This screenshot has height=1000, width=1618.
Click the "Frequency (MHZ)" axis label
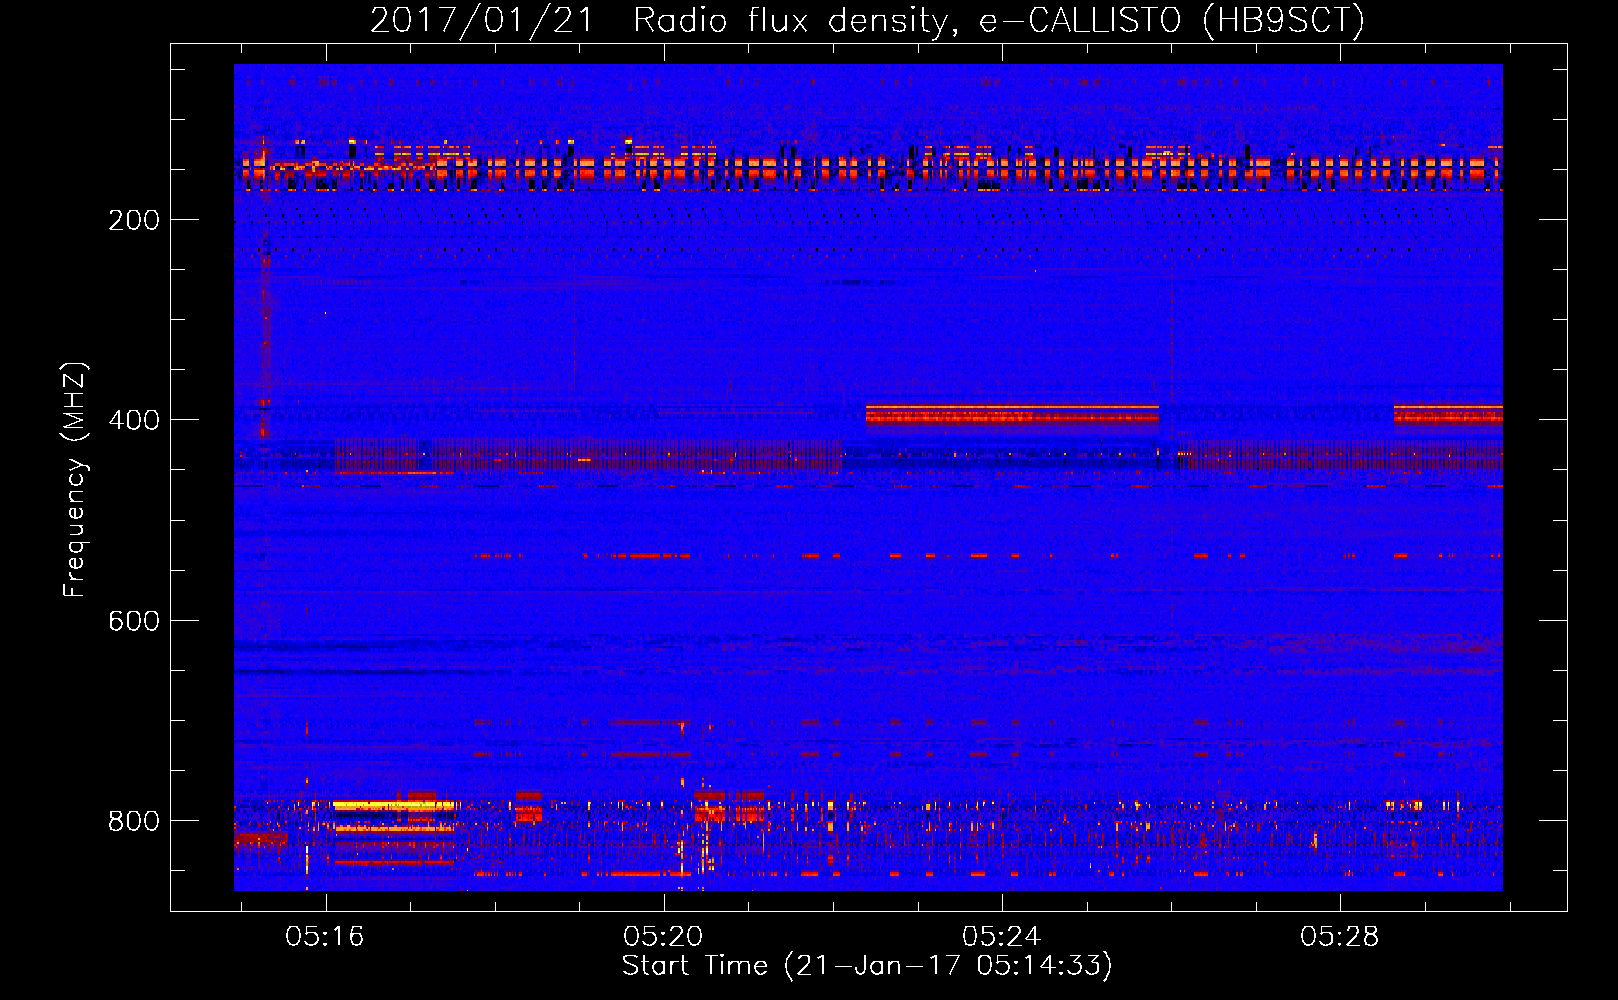75,480
